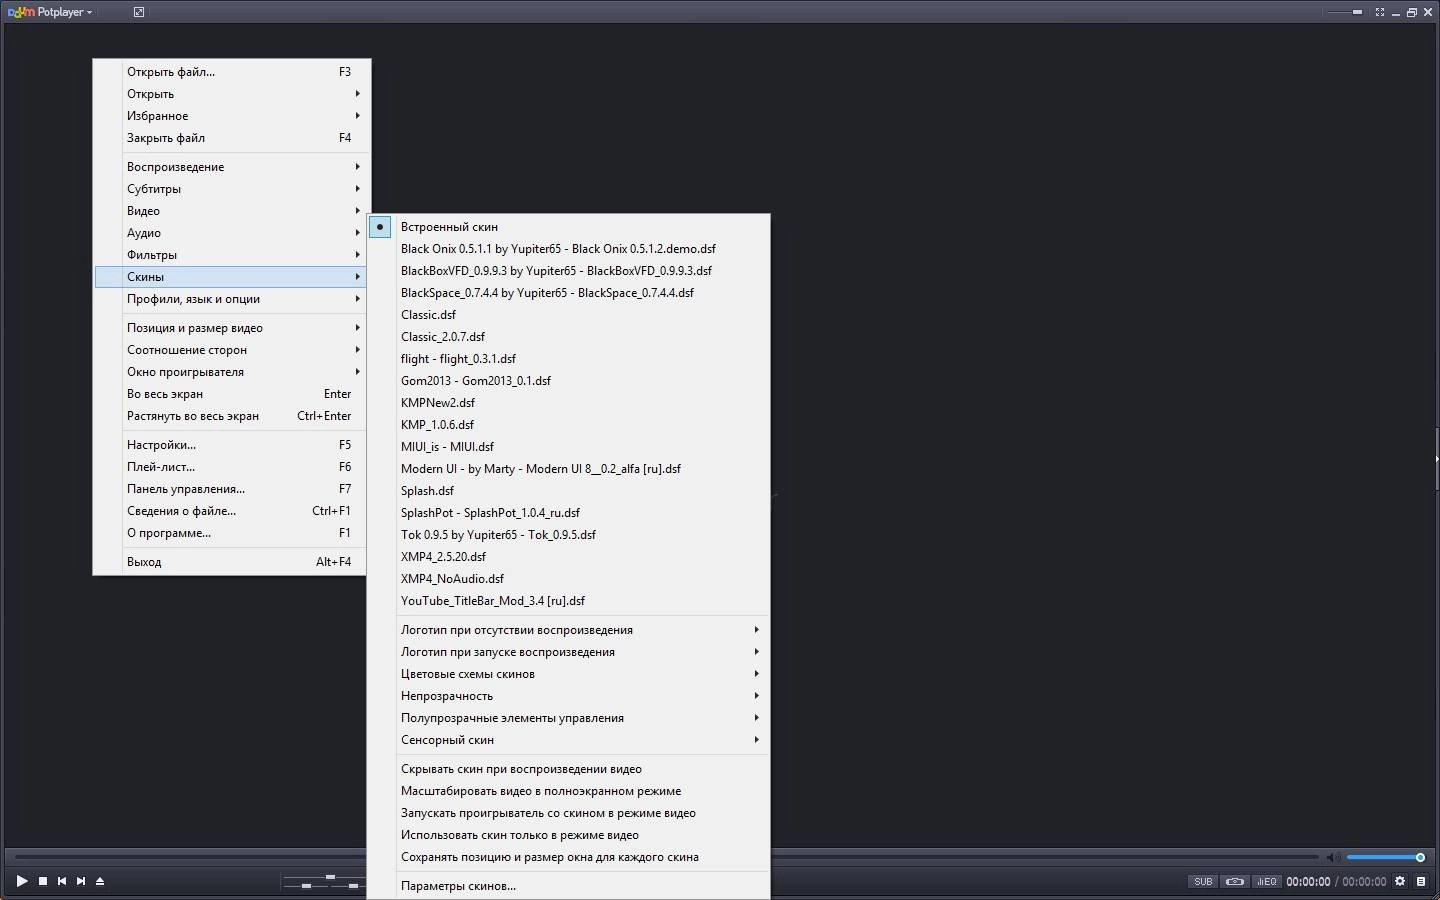Expand the "Избранное" submenu
Image resolution: width=1440 pixels, height=900 pixels.
(231, 116)
